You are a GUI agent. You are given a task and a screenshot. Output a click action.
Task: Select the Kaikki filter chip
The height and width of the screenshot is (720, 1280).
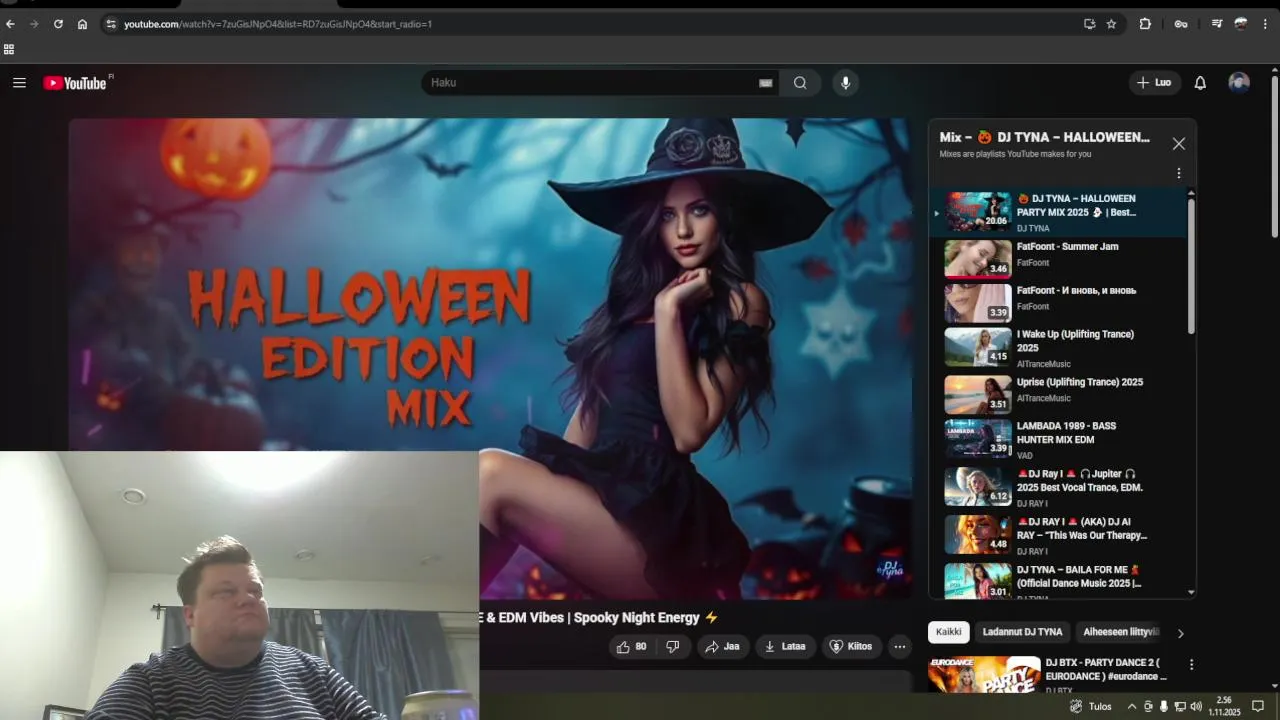[x=949, y=632]
